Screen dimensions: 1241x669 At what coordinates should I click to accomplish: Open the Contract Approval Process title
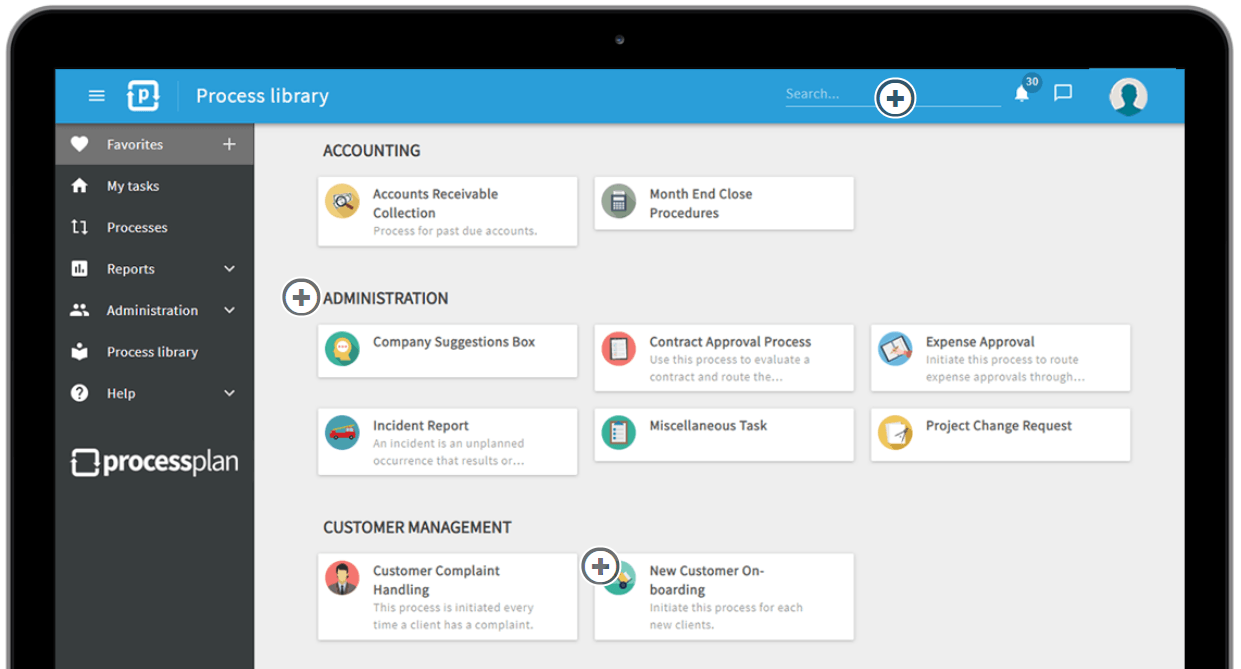coord(730,341)
